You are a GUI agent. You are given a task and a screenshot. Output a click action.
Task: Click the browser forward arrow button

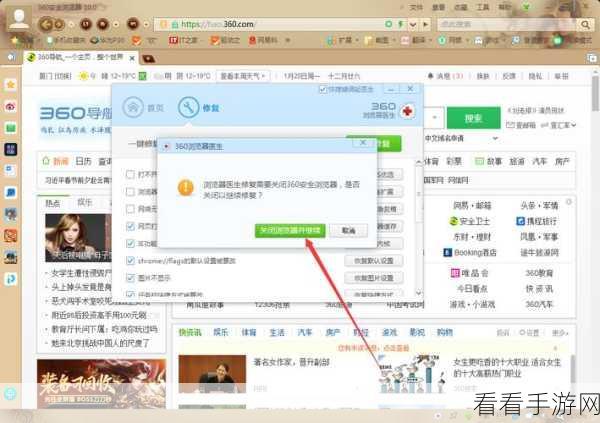(x=59, y=25)
